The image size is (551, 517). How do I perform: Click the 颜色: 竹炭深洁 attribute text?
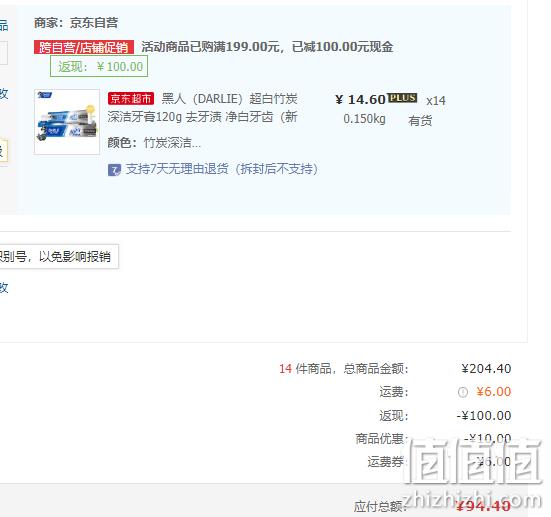(x=154, y=143)
